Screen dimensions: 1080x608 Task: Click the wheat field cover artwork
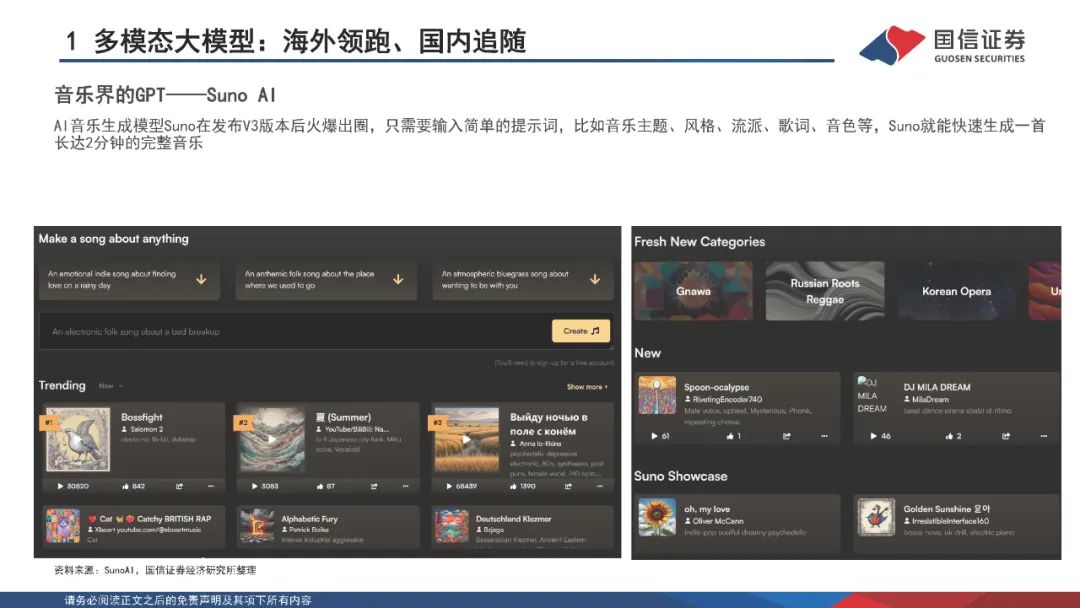pyautogui.click(x=466, y=440)
